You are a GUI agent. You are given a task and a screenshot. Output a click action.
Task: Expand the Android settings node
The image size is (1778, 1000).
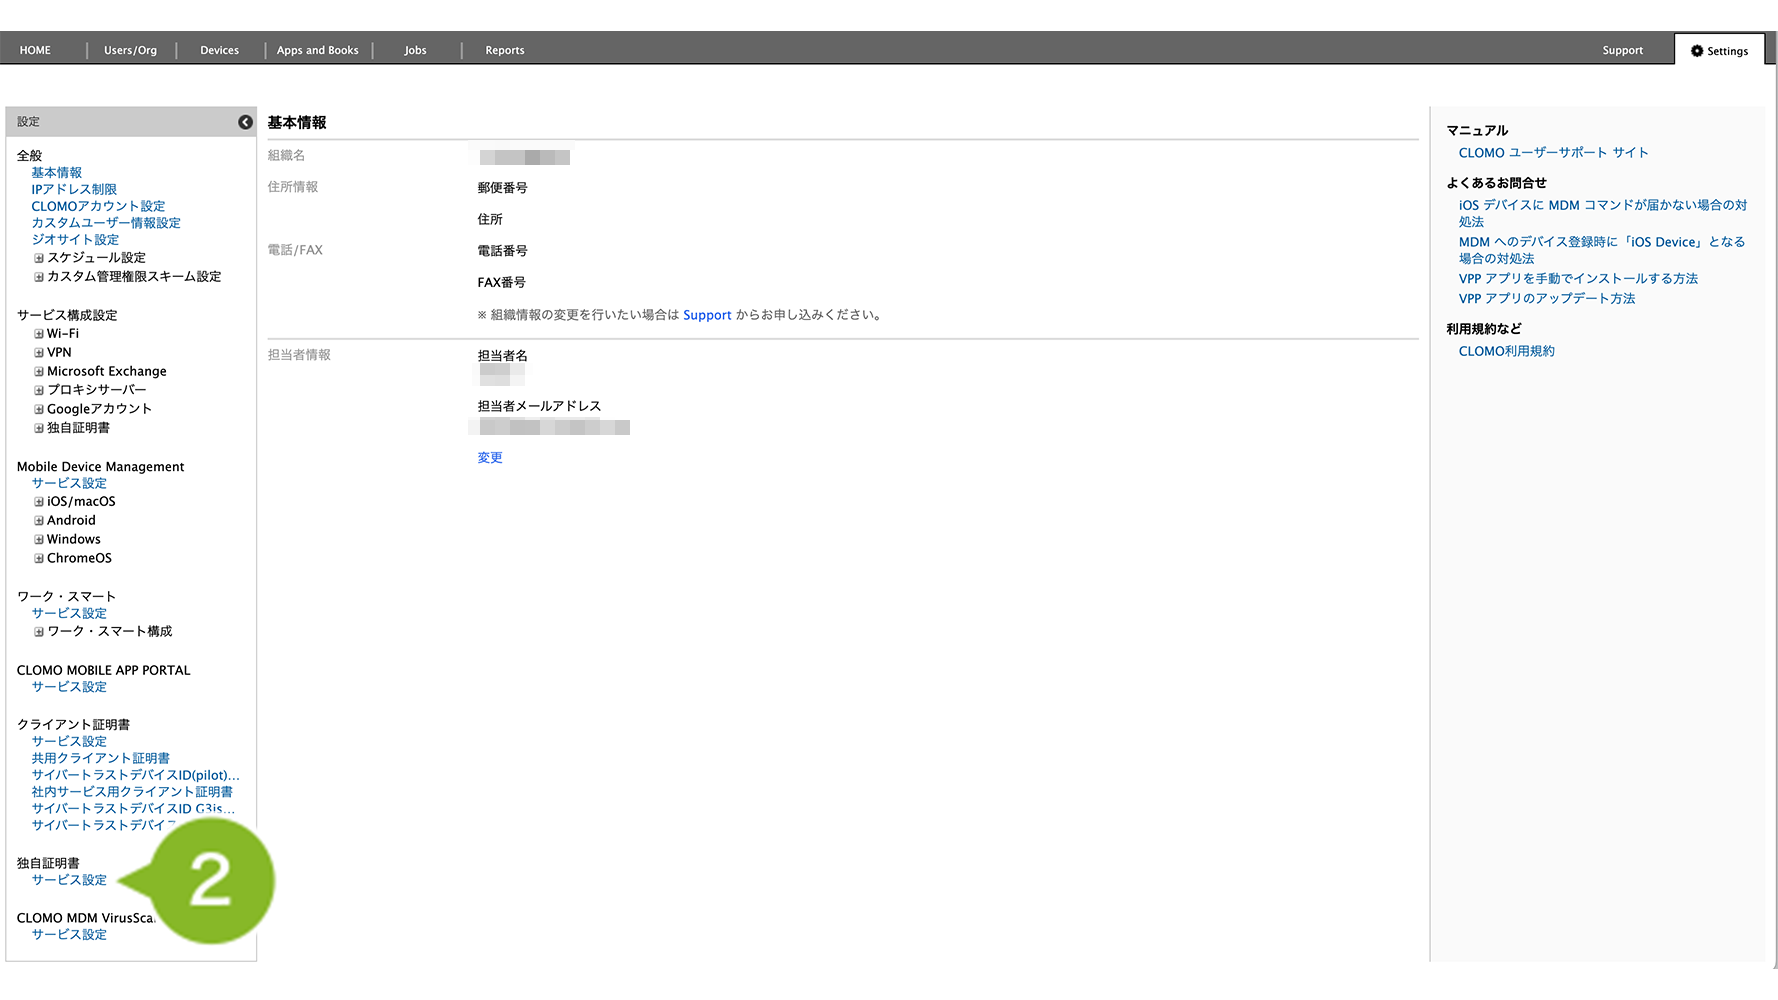tap(39, 521)
